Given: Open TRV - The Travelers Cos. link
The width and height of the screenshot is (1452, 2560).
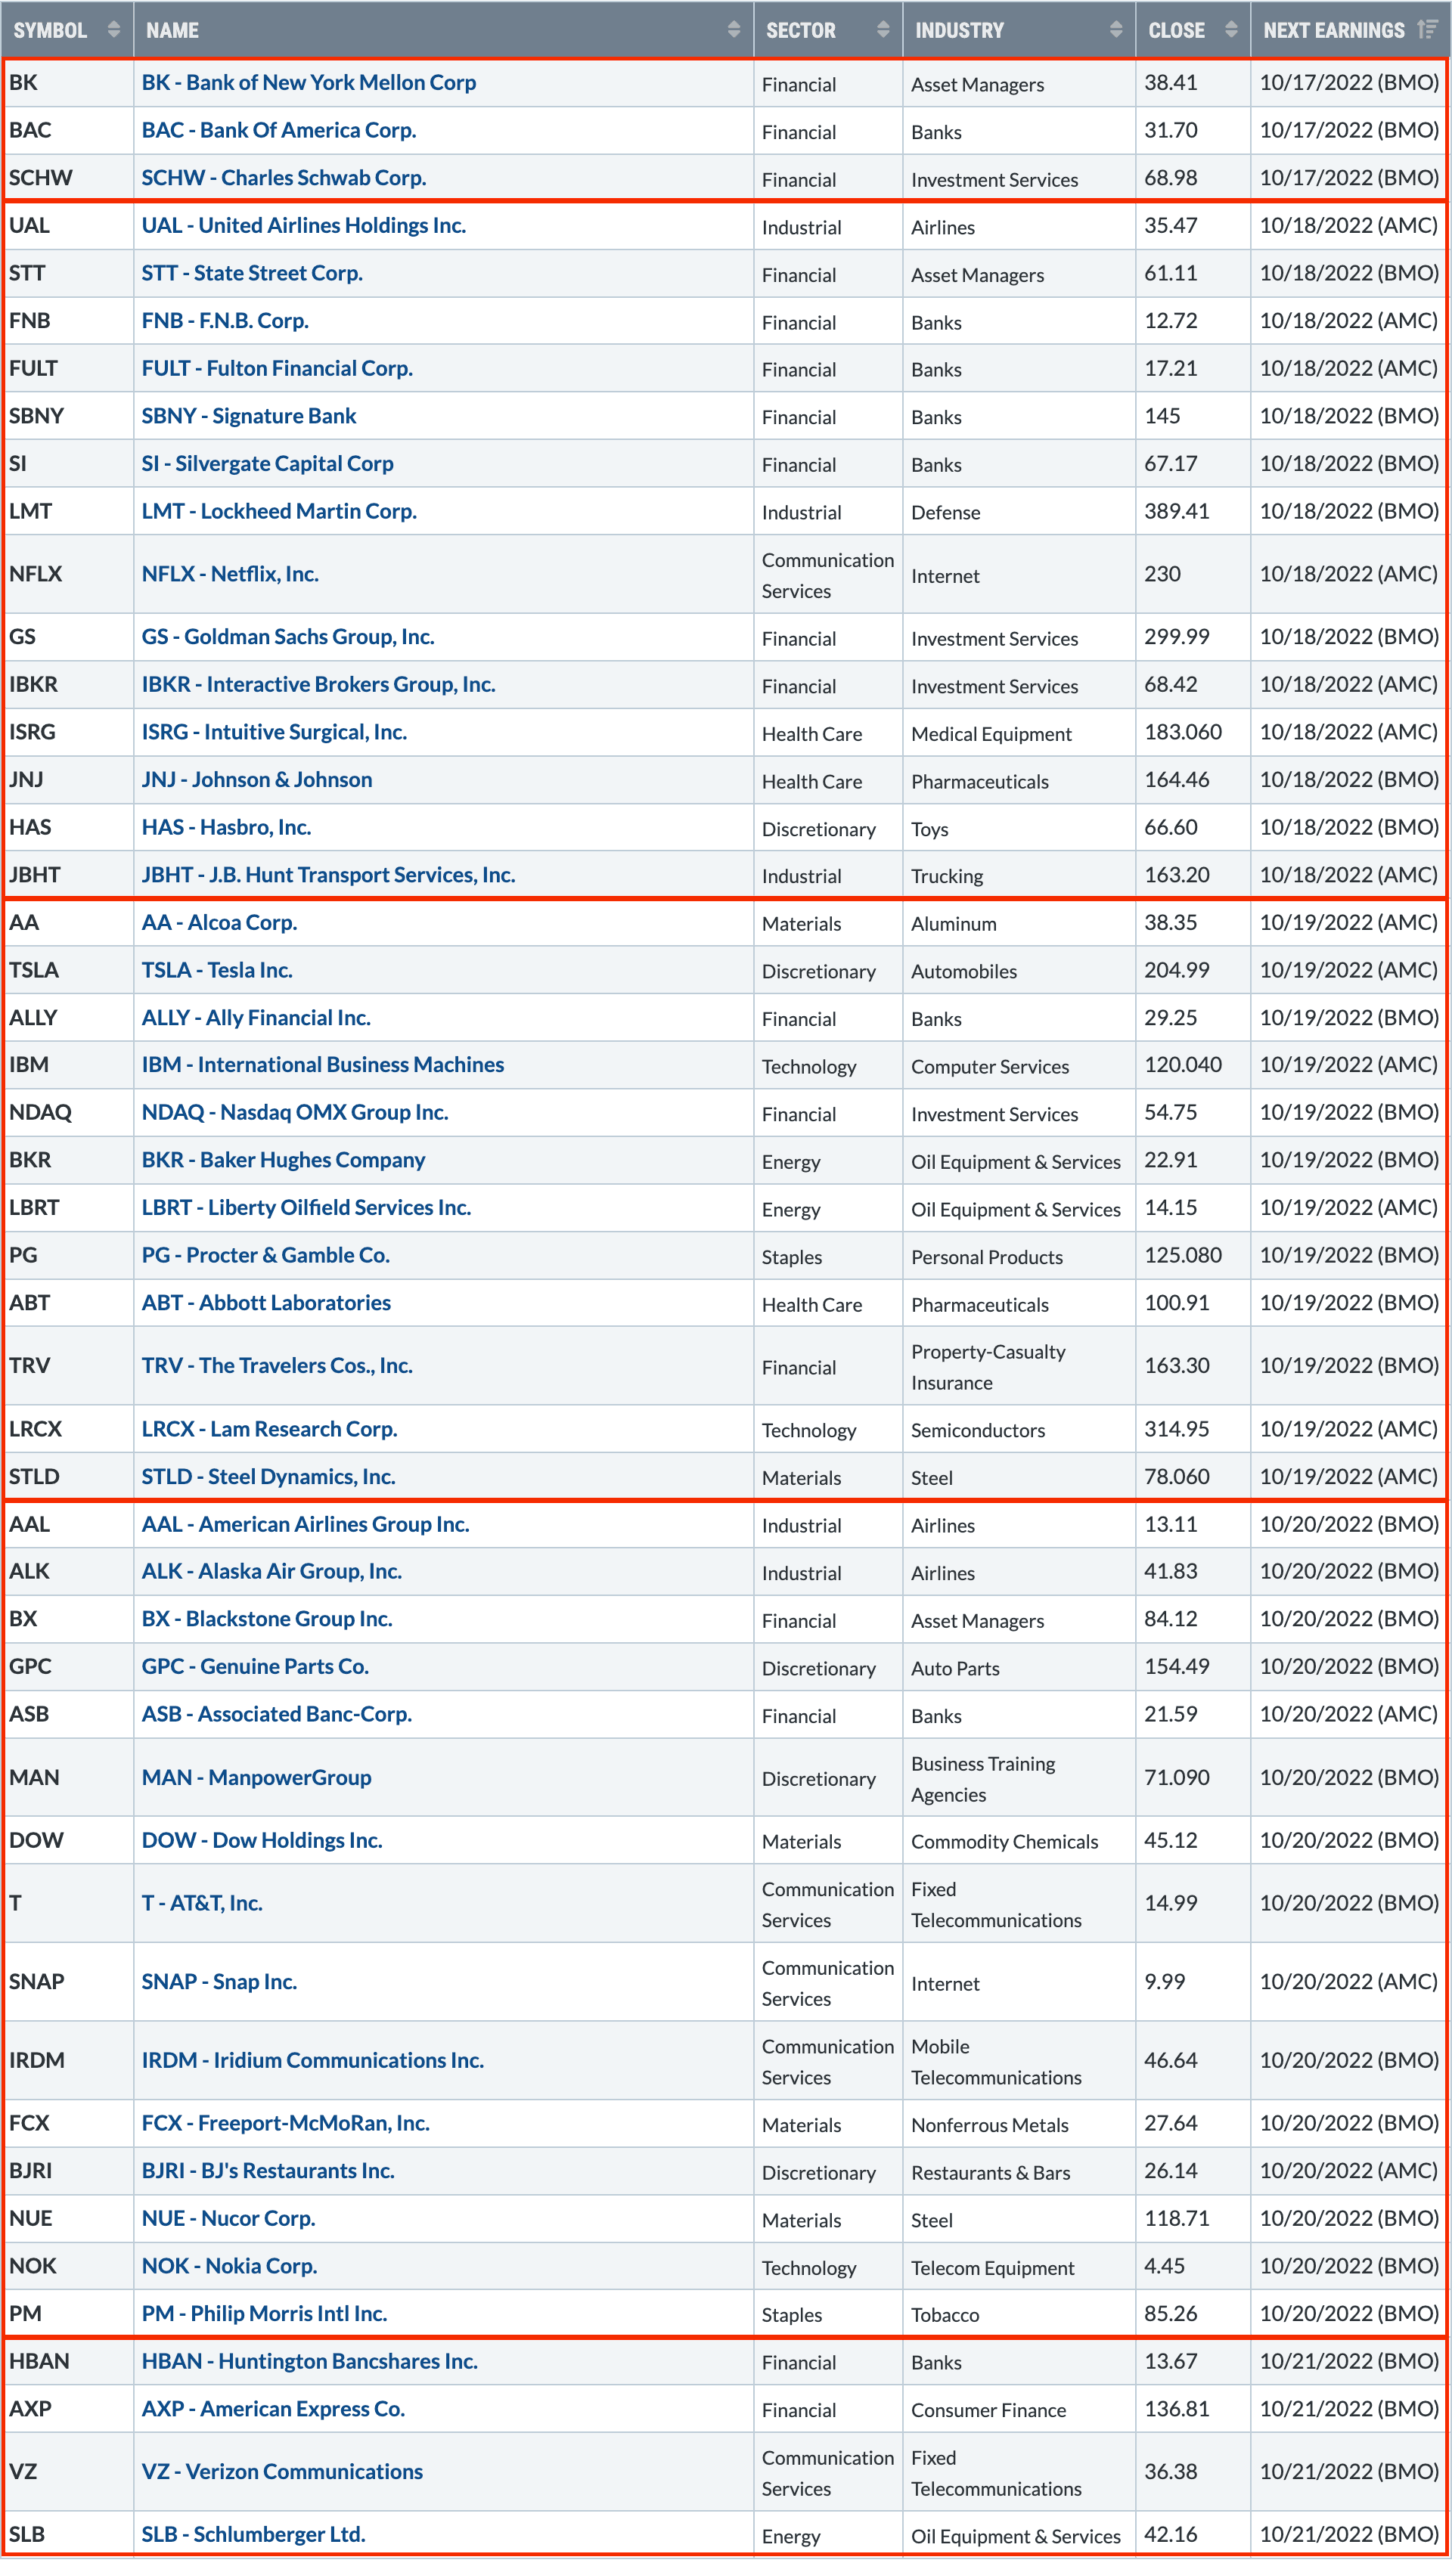Looking at the screenshot, I should (x=277, y=1366).
